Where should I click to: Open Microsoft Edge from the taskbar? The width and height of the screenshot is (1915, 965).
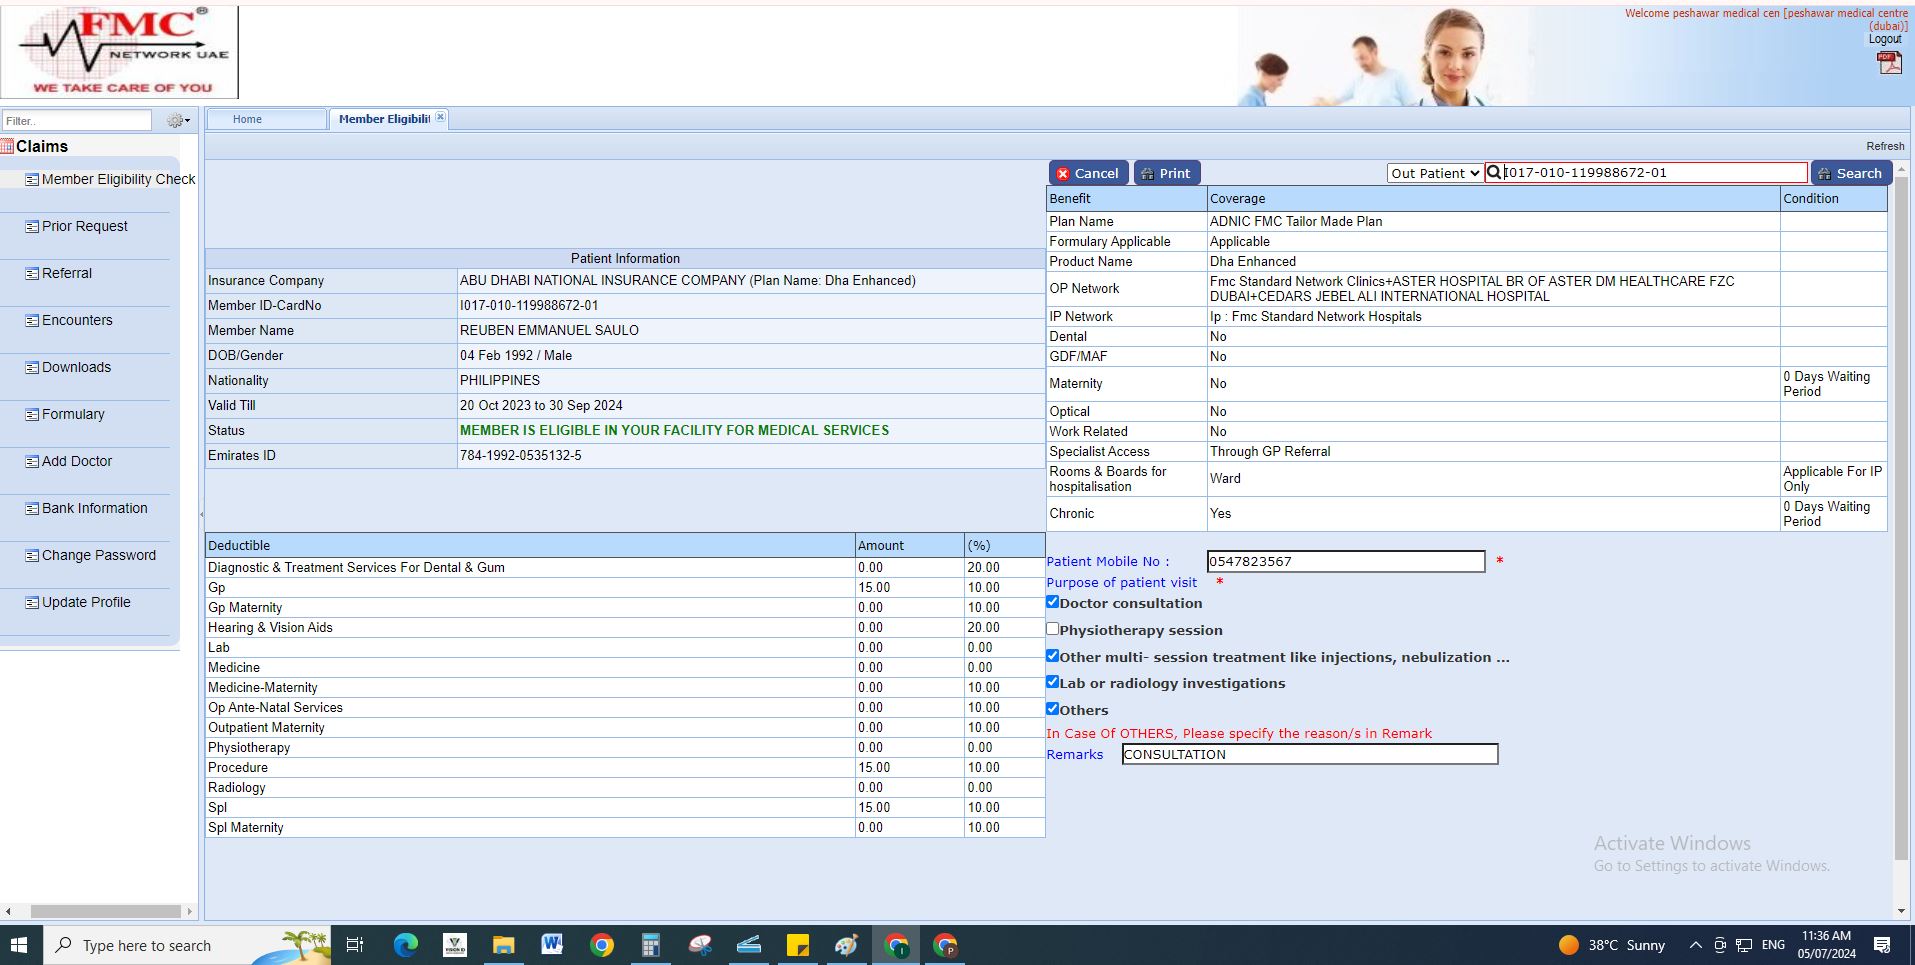[405, 945]
